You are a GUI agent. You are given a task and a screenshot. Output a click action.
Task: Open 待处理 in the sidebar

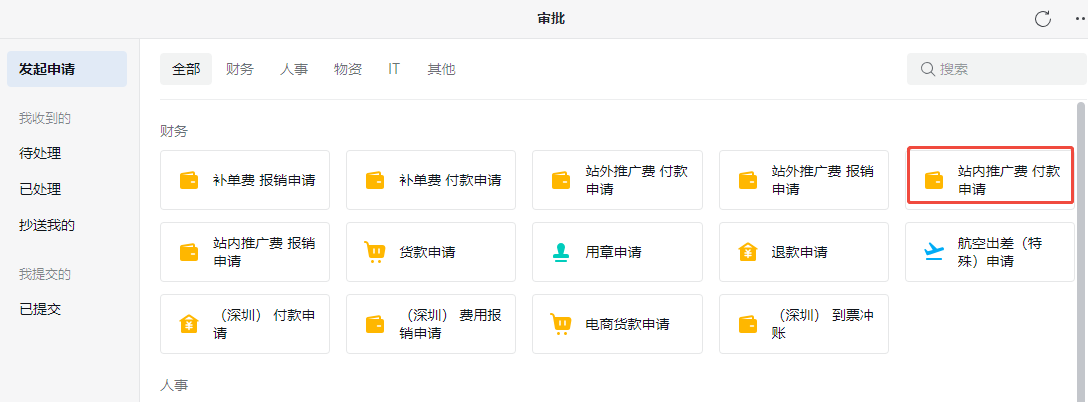(40, 154)
